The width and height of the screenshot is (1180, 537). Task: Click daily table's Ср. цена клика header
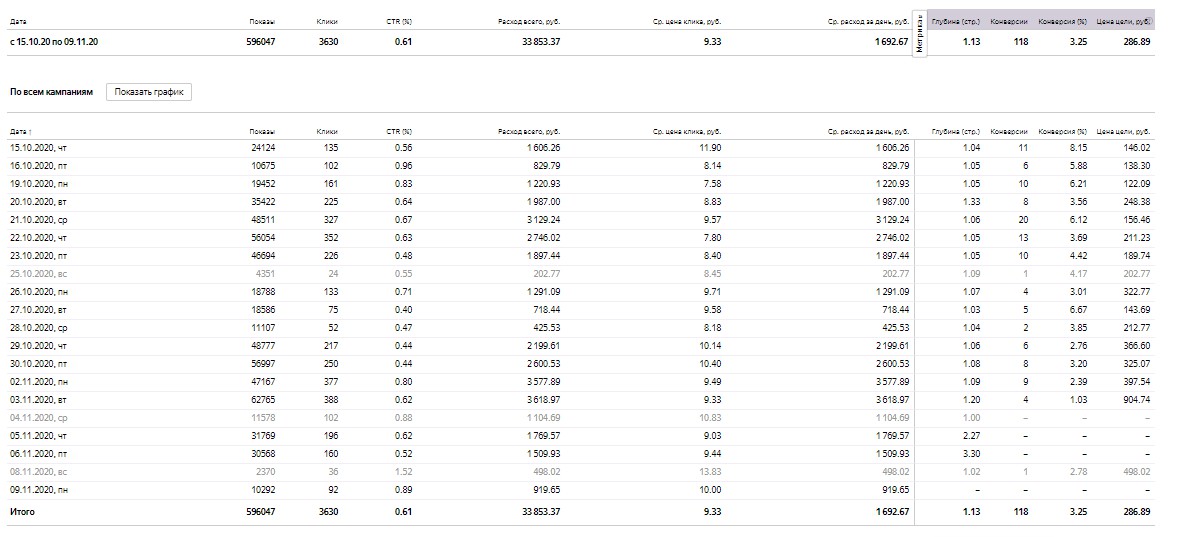point(687,132)
